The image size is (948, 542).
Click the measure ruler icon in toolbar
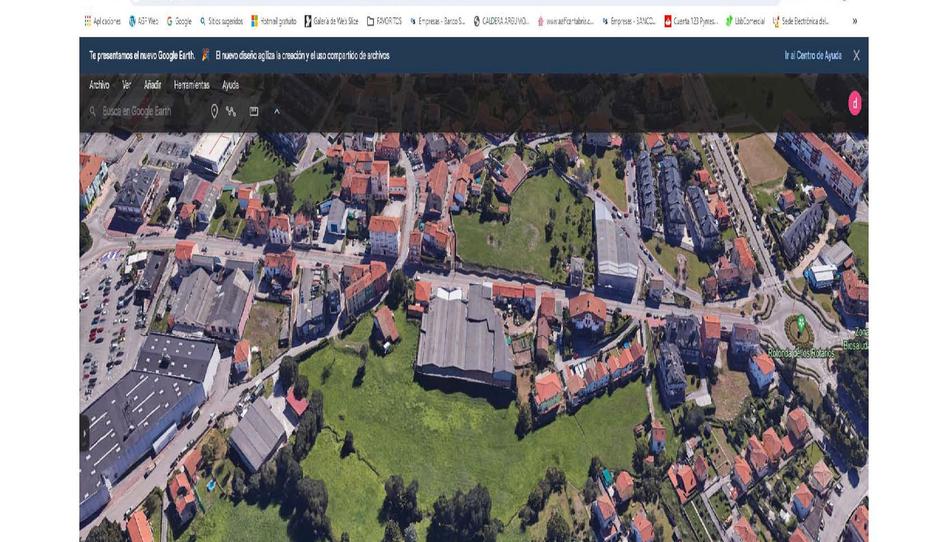click(x=254, y=111)
